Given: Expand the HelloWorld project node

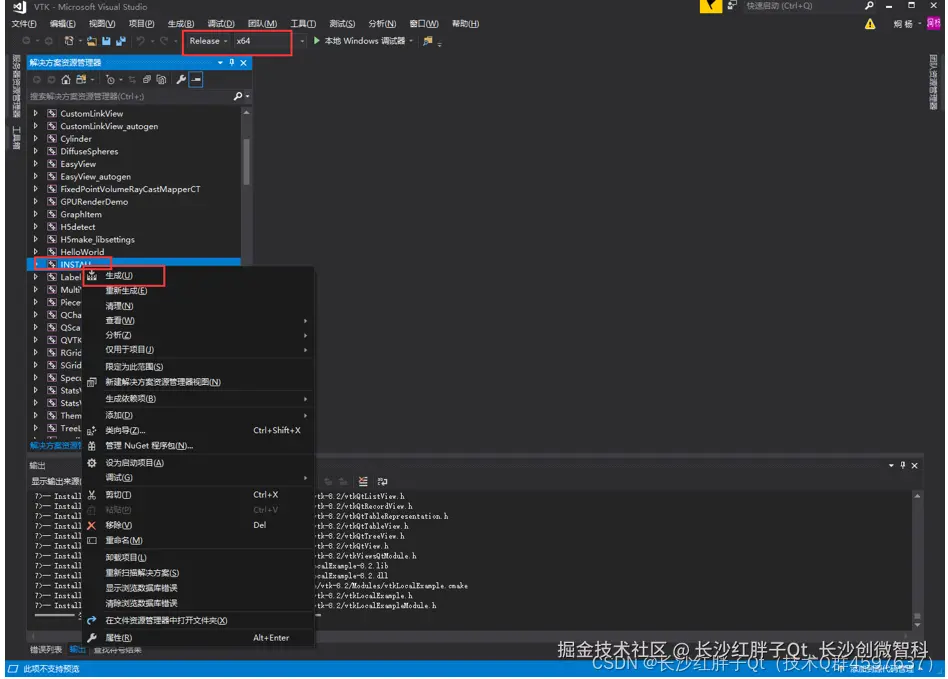Looking at the screenshot, I should [x=36, y=252].
